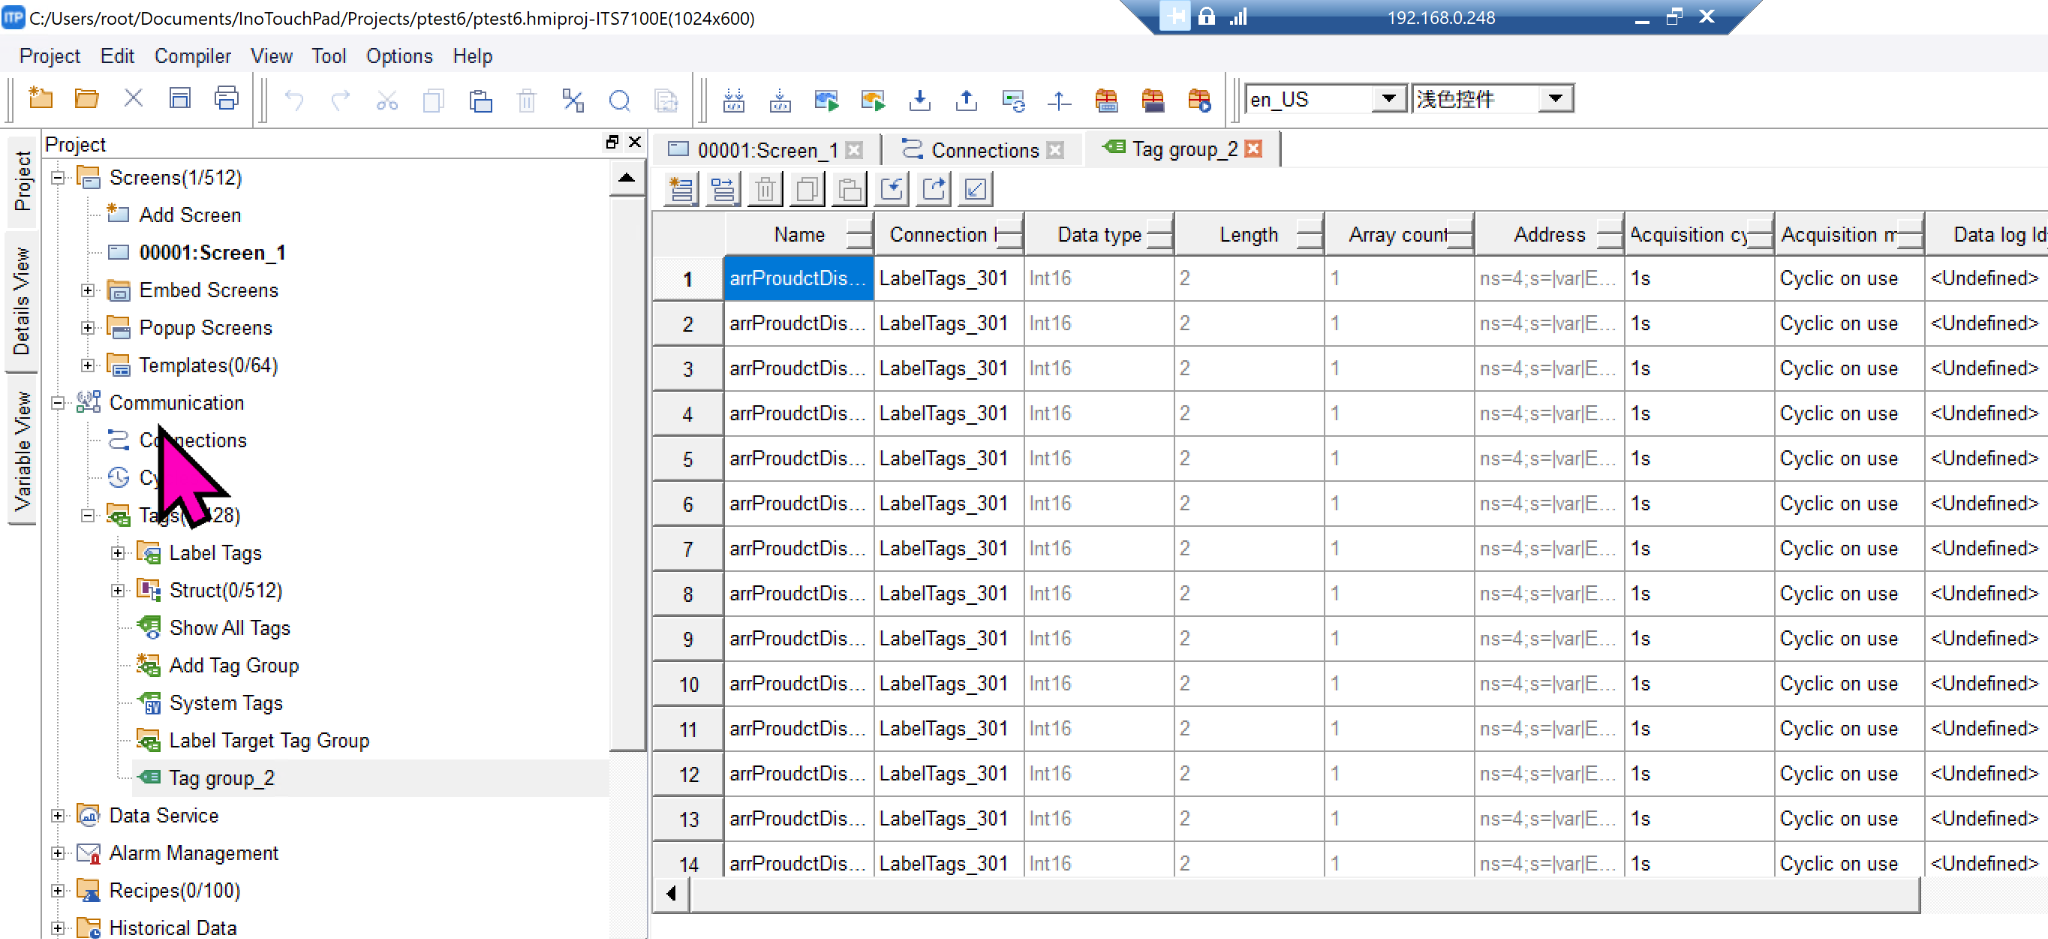Click the horizontal scrollbar left arrow
This screenshot has height=939, width=2048.
[671, 893]
